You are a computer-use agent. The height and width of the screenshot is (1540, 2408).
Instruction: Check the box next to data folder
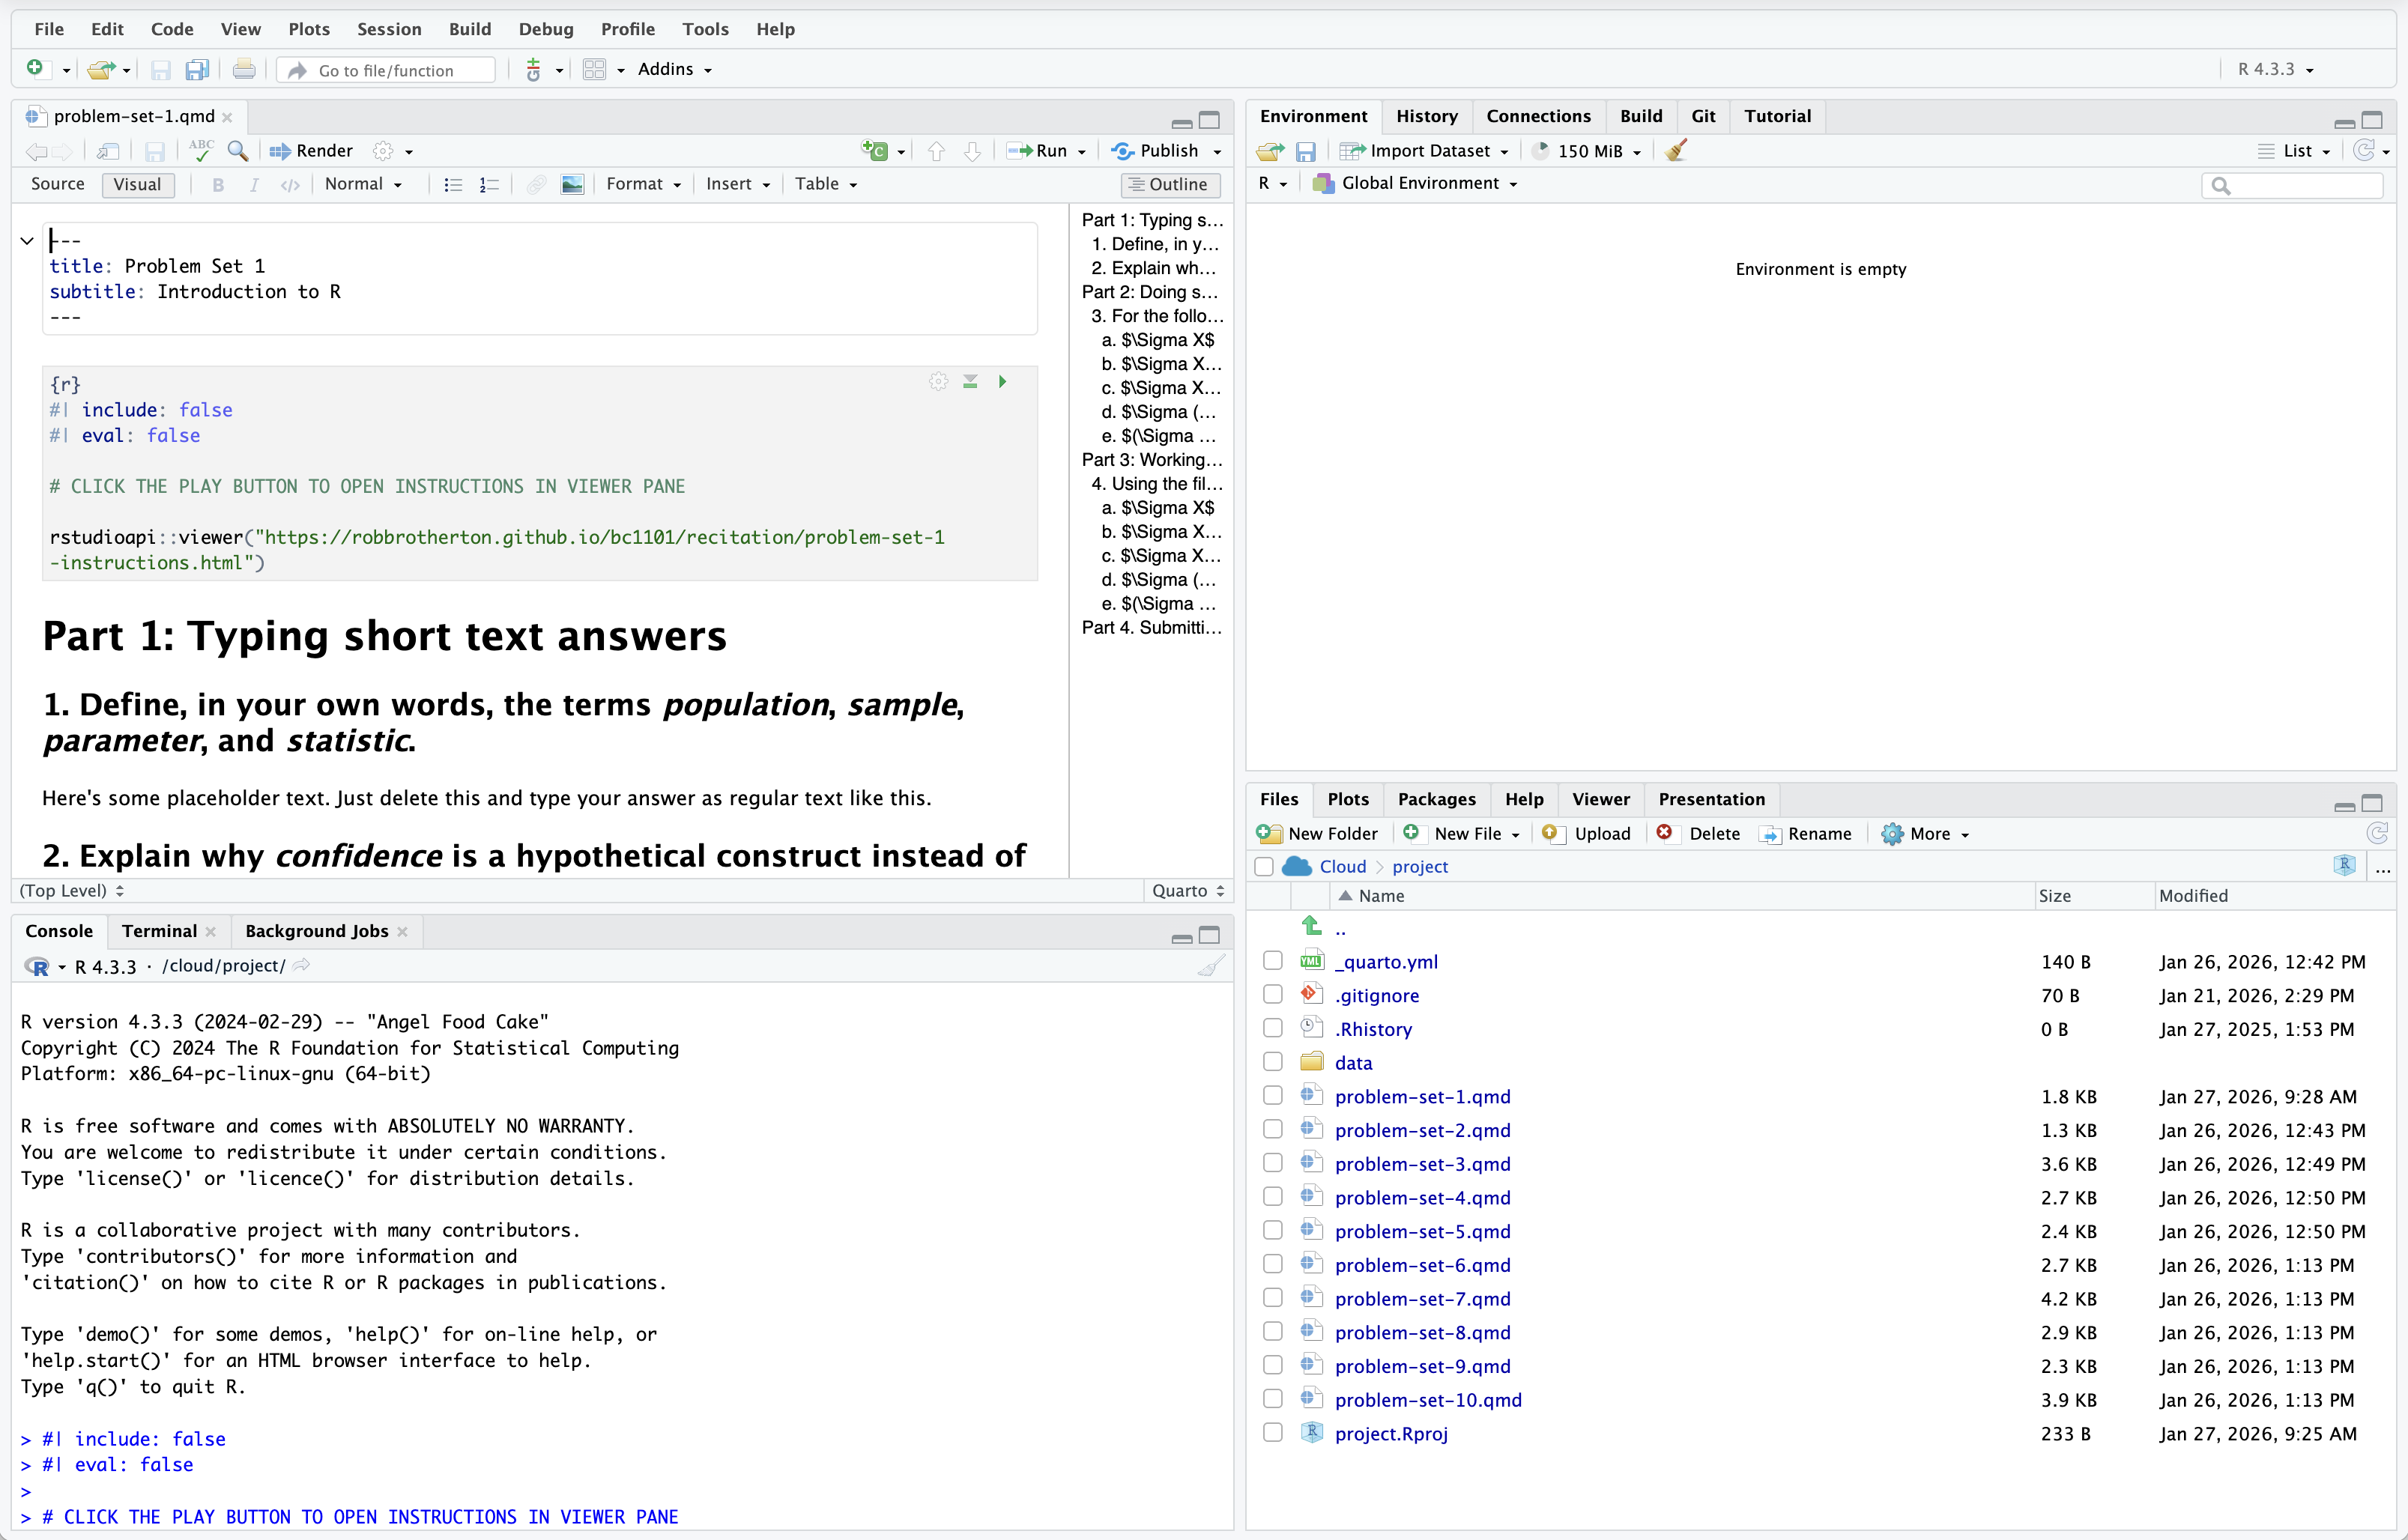pos(1272,1062)
